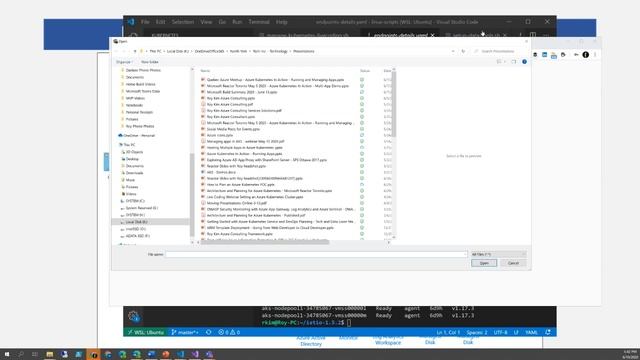Viewport: 640px width, 360px height.
Task: Select Music folder under This PC
Action: click(x=130, y=180)
